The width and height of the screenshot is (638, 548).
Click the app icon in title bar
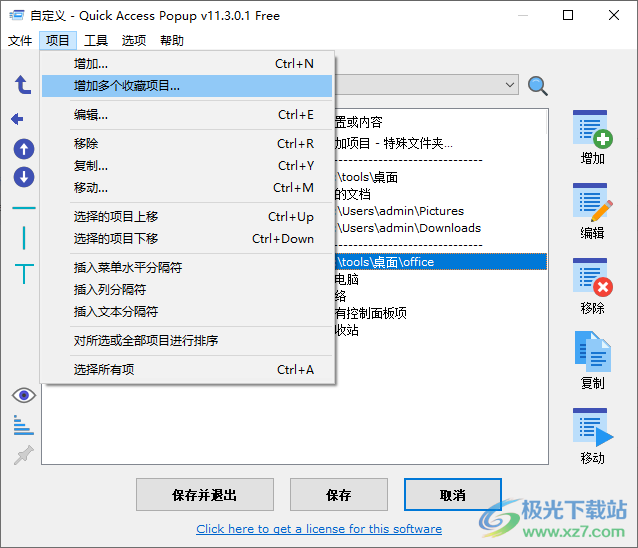17,15
